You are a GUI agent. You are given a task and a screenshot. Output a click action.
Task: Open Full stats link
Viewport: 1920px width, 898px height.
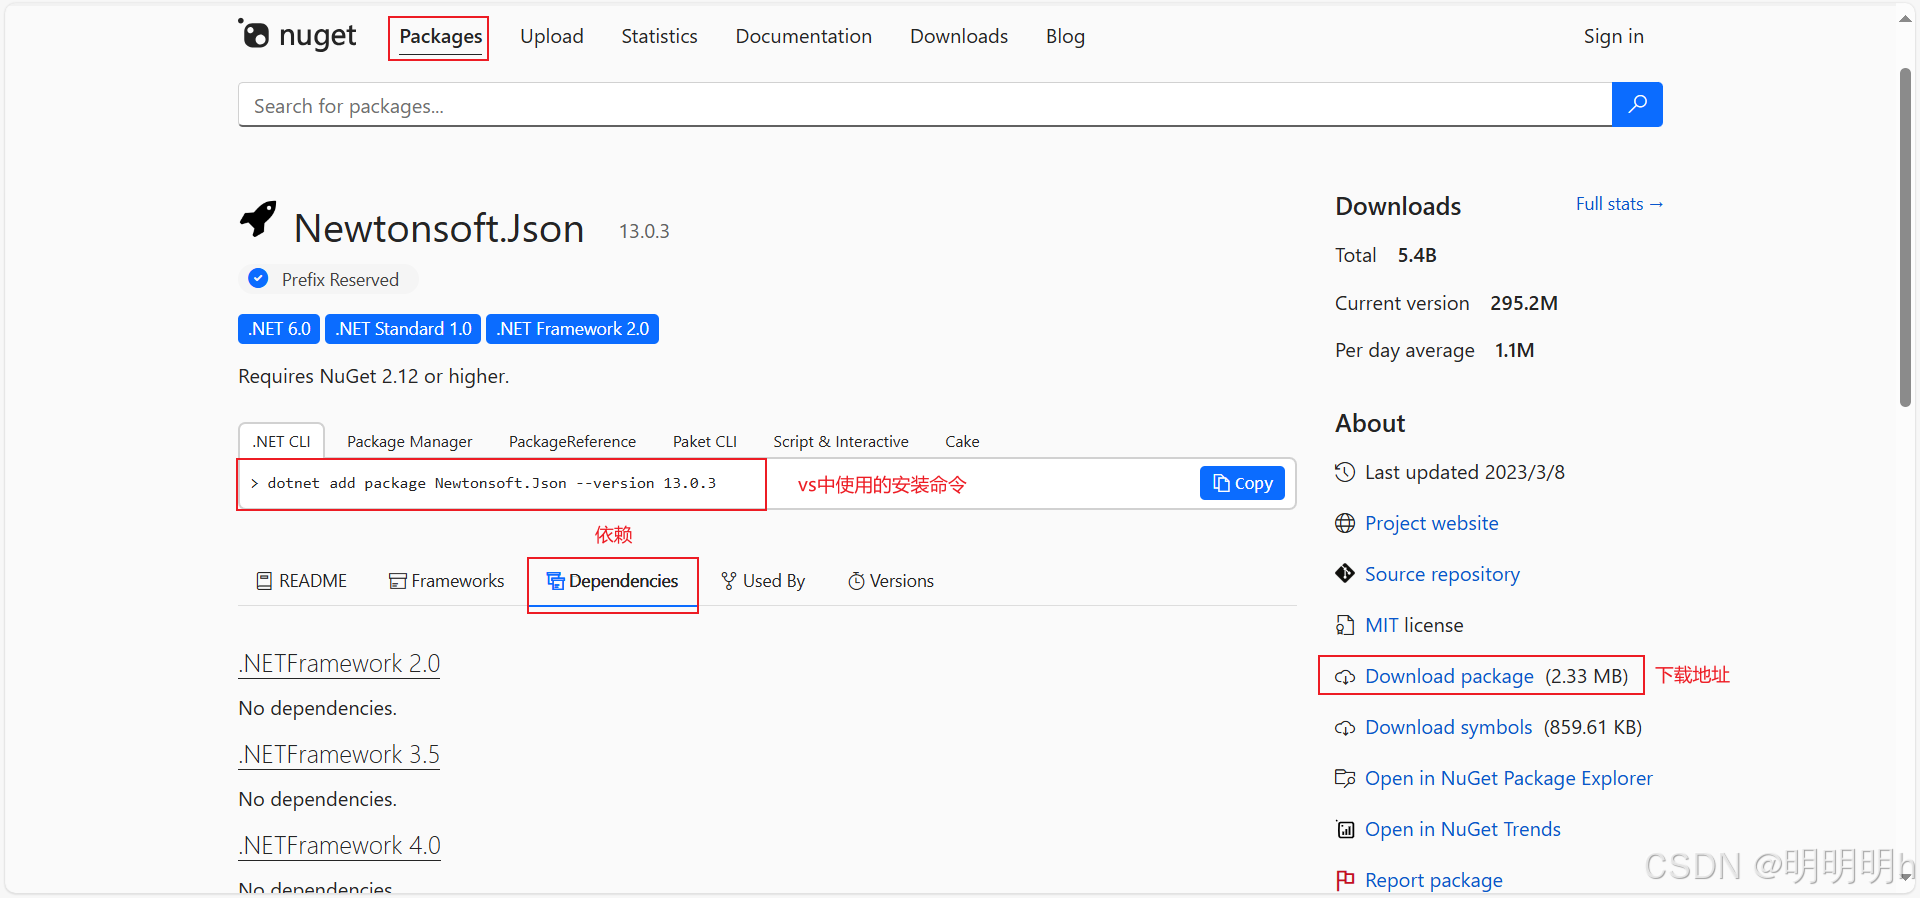click(1619, 204)
